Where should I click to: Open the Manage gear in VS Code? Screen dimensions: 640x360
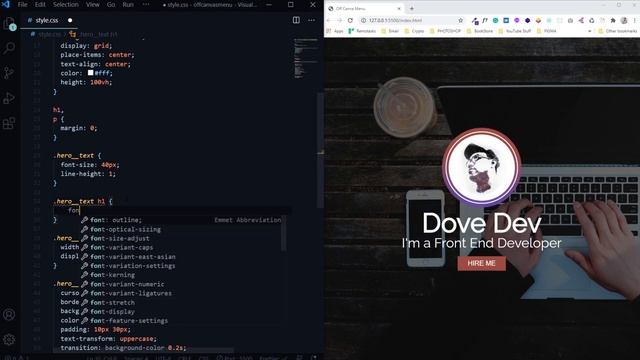click(x=9, y=340)
